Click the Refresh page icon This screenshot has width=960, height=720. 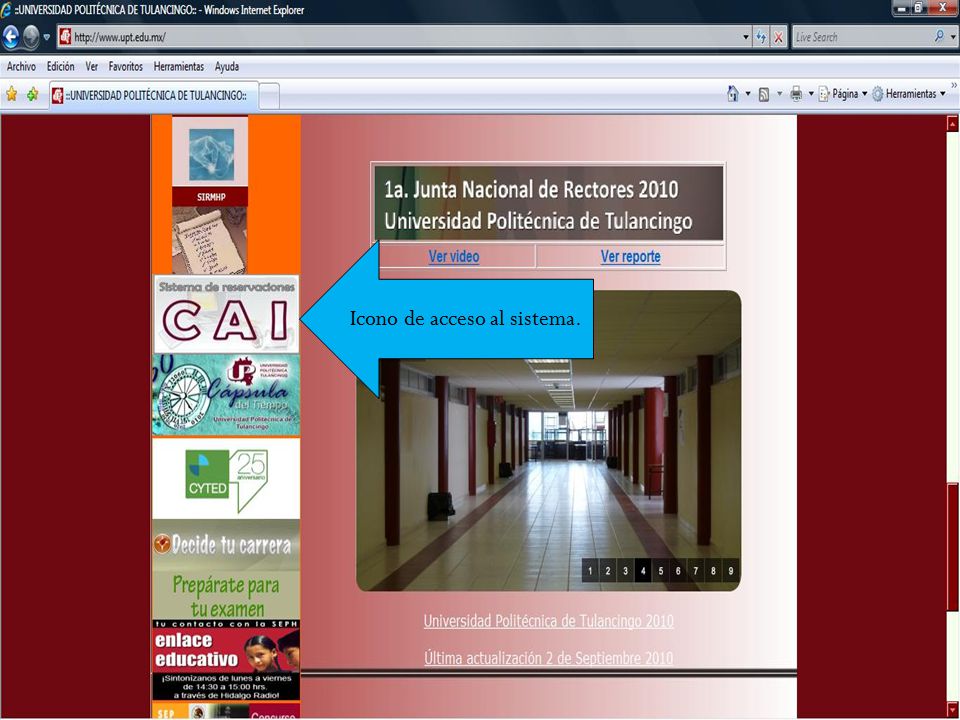(761, 37)
